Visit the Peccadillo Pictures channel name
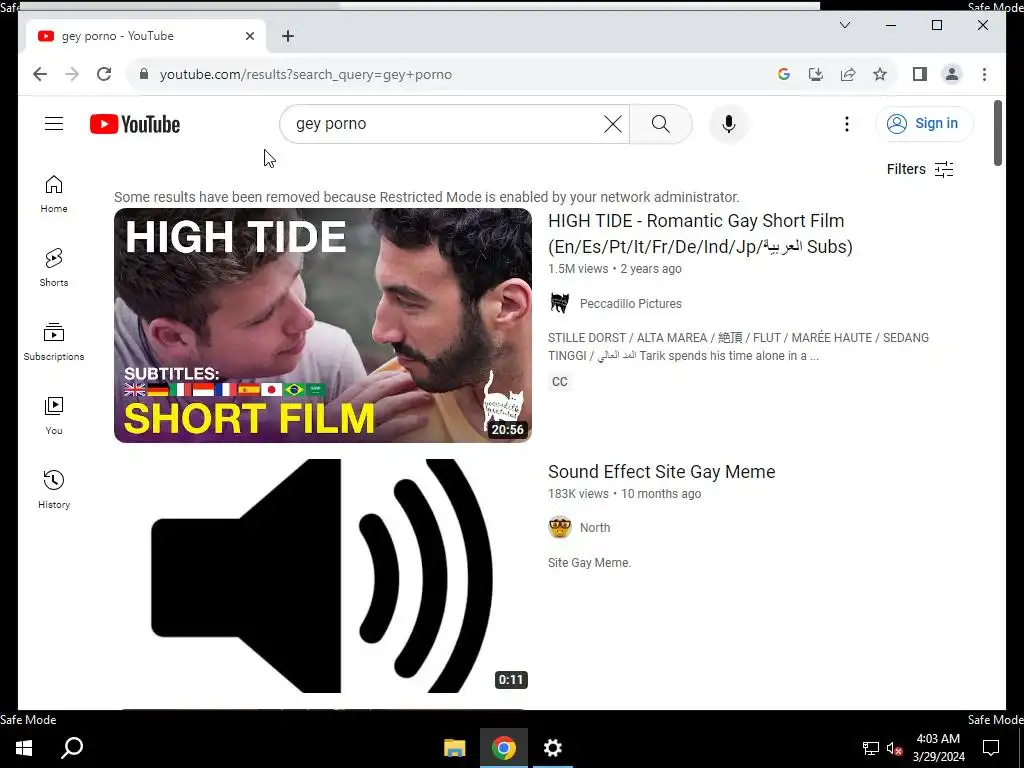Screen dimensions: 1024x768 coord(630,304)
